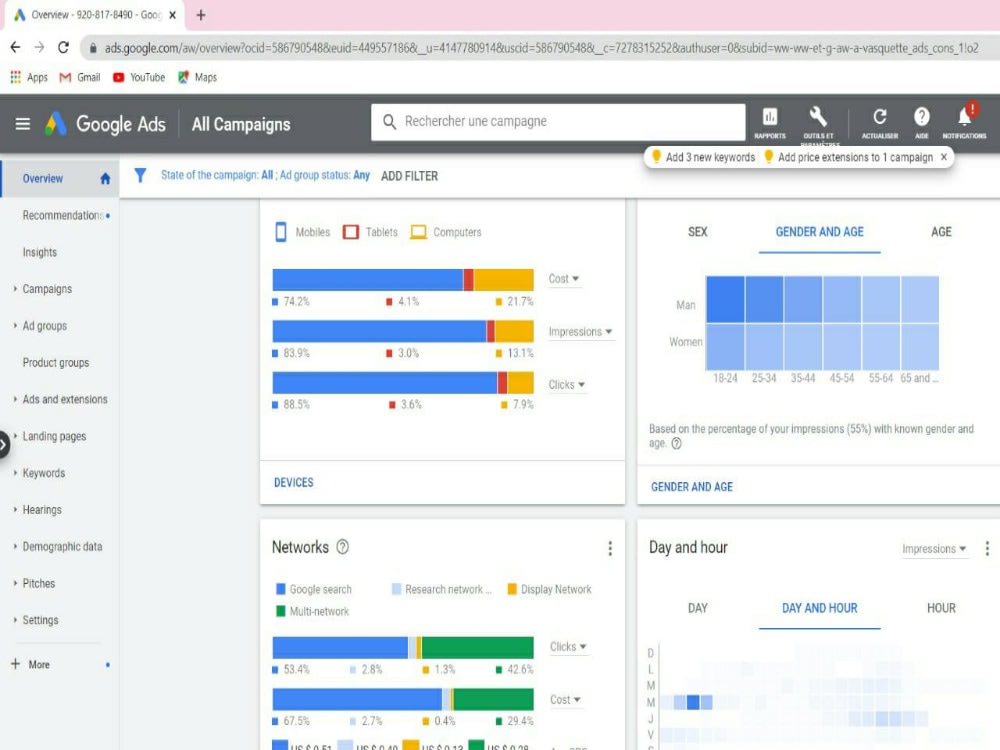Click the Networks help question mark

tap(342, 547)
